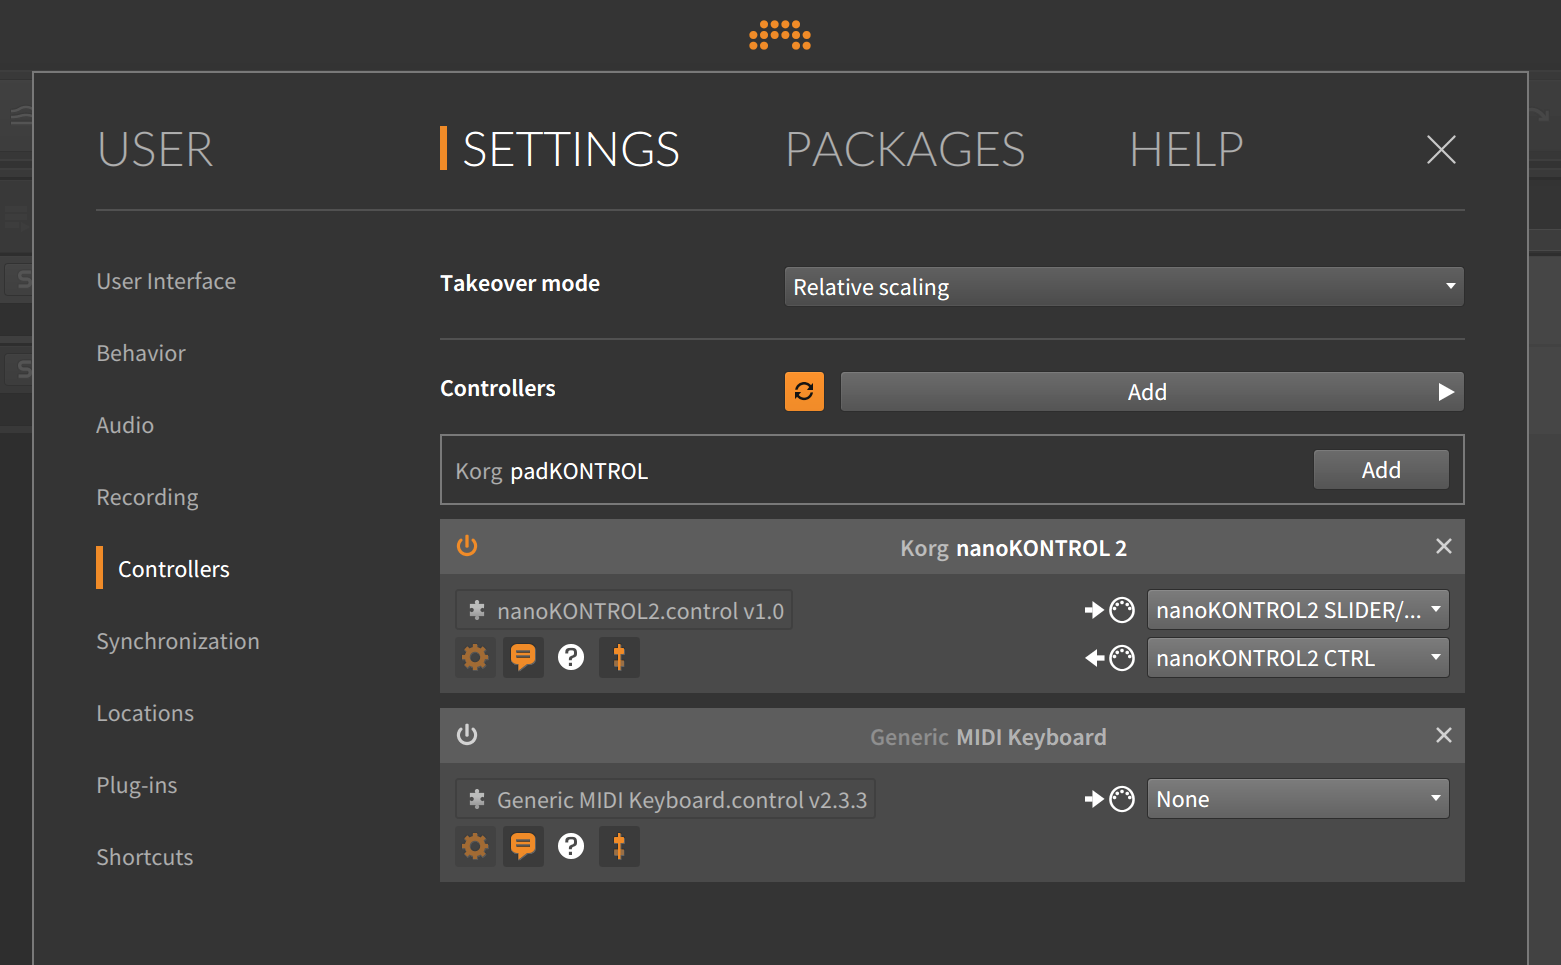The width and height of the screenshot is (1561, 965).
Task: Click the comment bubble icon under nanoKONTROL 2
Action: (x=523, y=657)
